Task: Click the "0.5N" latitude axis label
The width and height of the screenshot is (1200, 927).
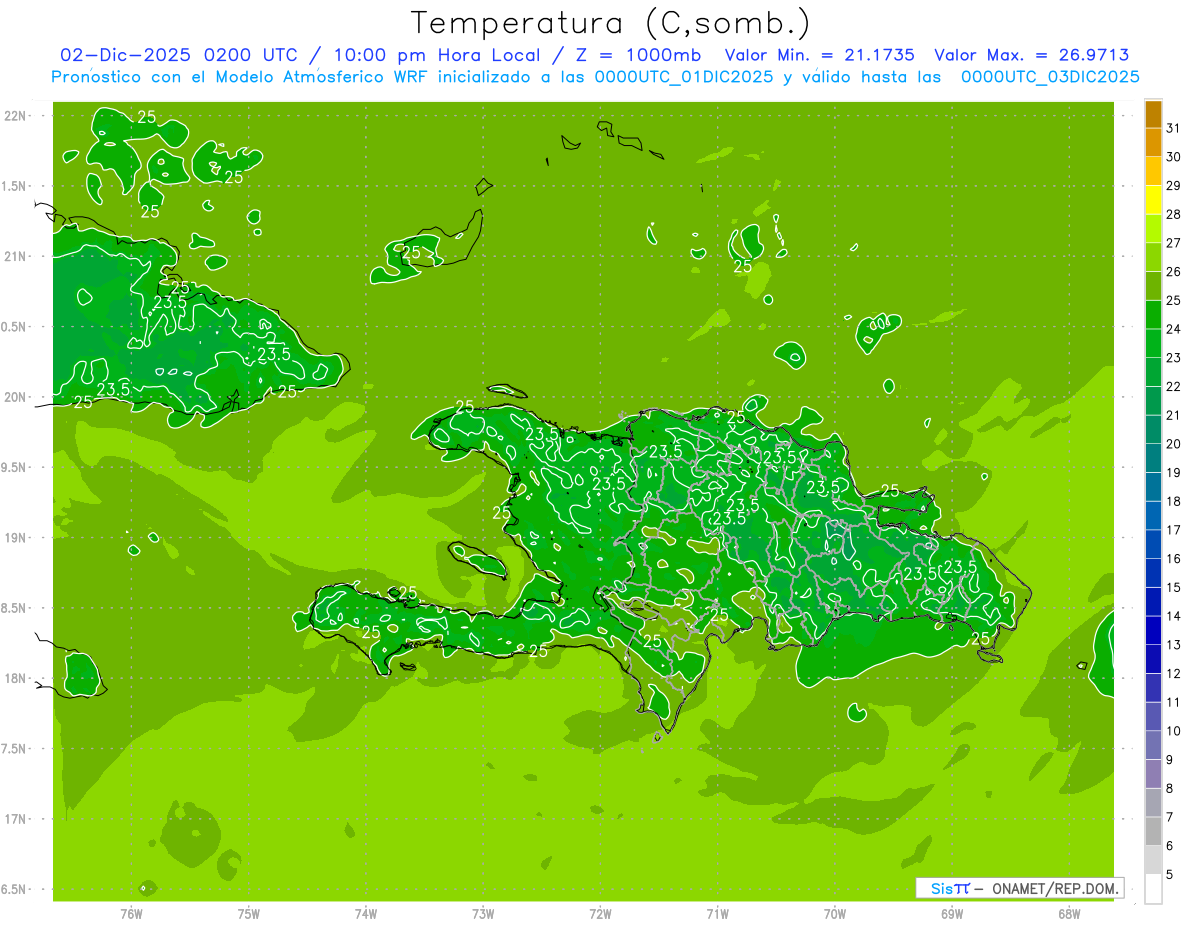Action: (14, 327)
